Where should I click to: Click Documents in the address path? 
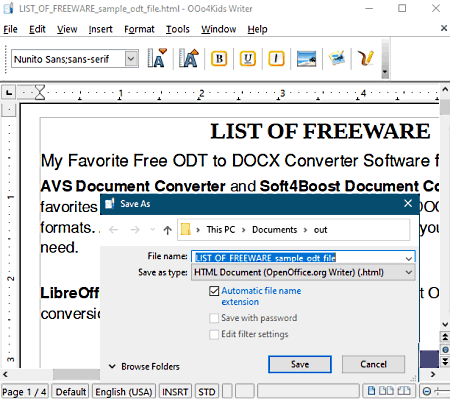point(274,230)
